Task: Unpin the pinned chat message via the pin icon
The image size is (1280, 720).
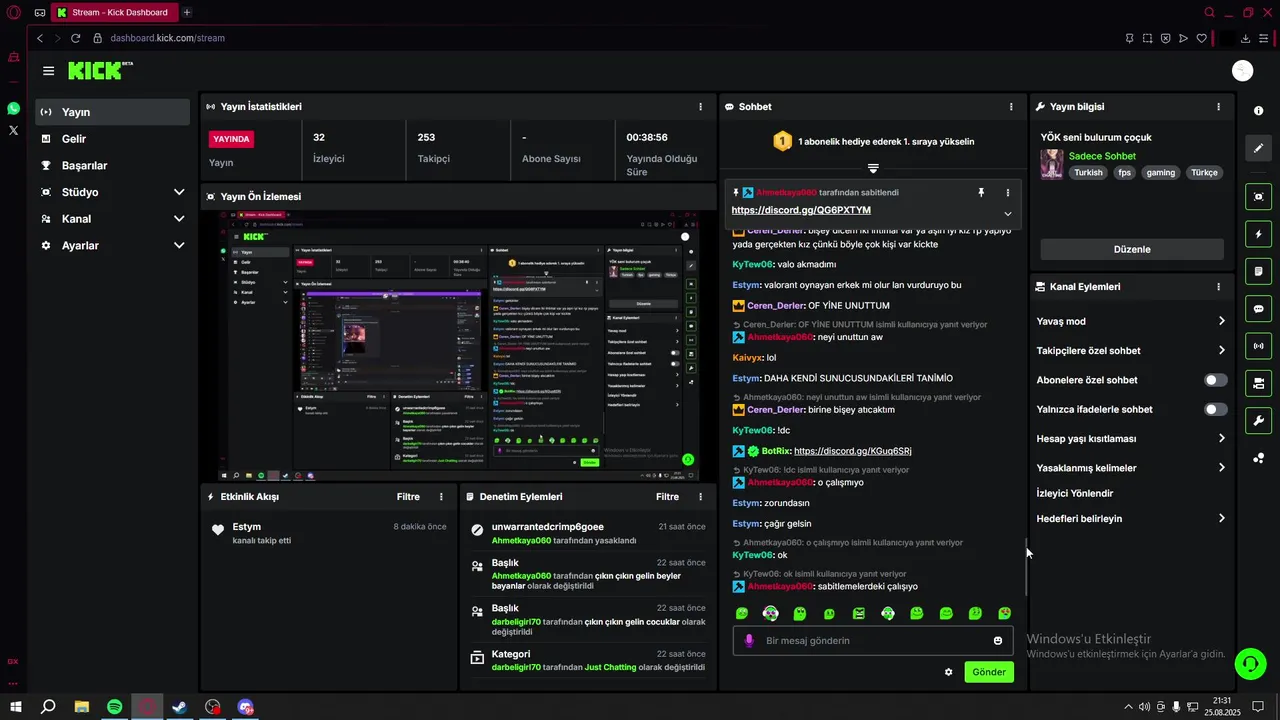Action: (x=981, y=192)
